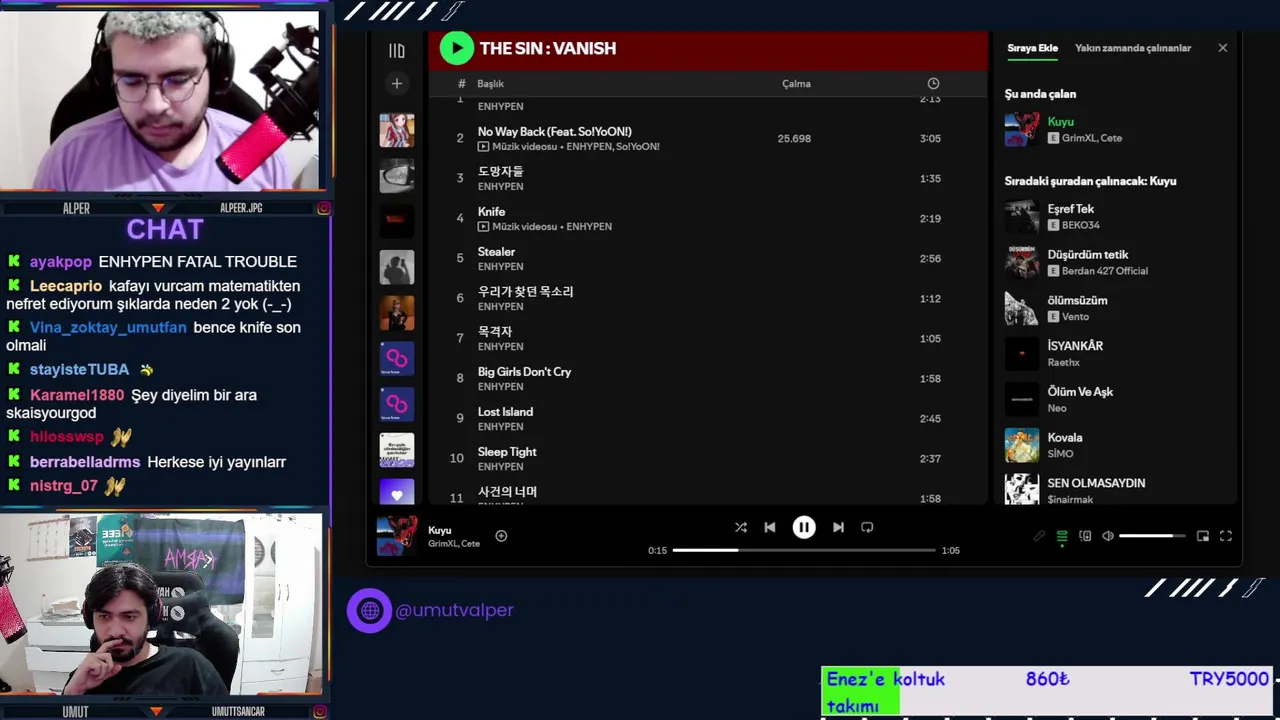
Task: Select the No Way Back track row
Action: pos(708,138)
